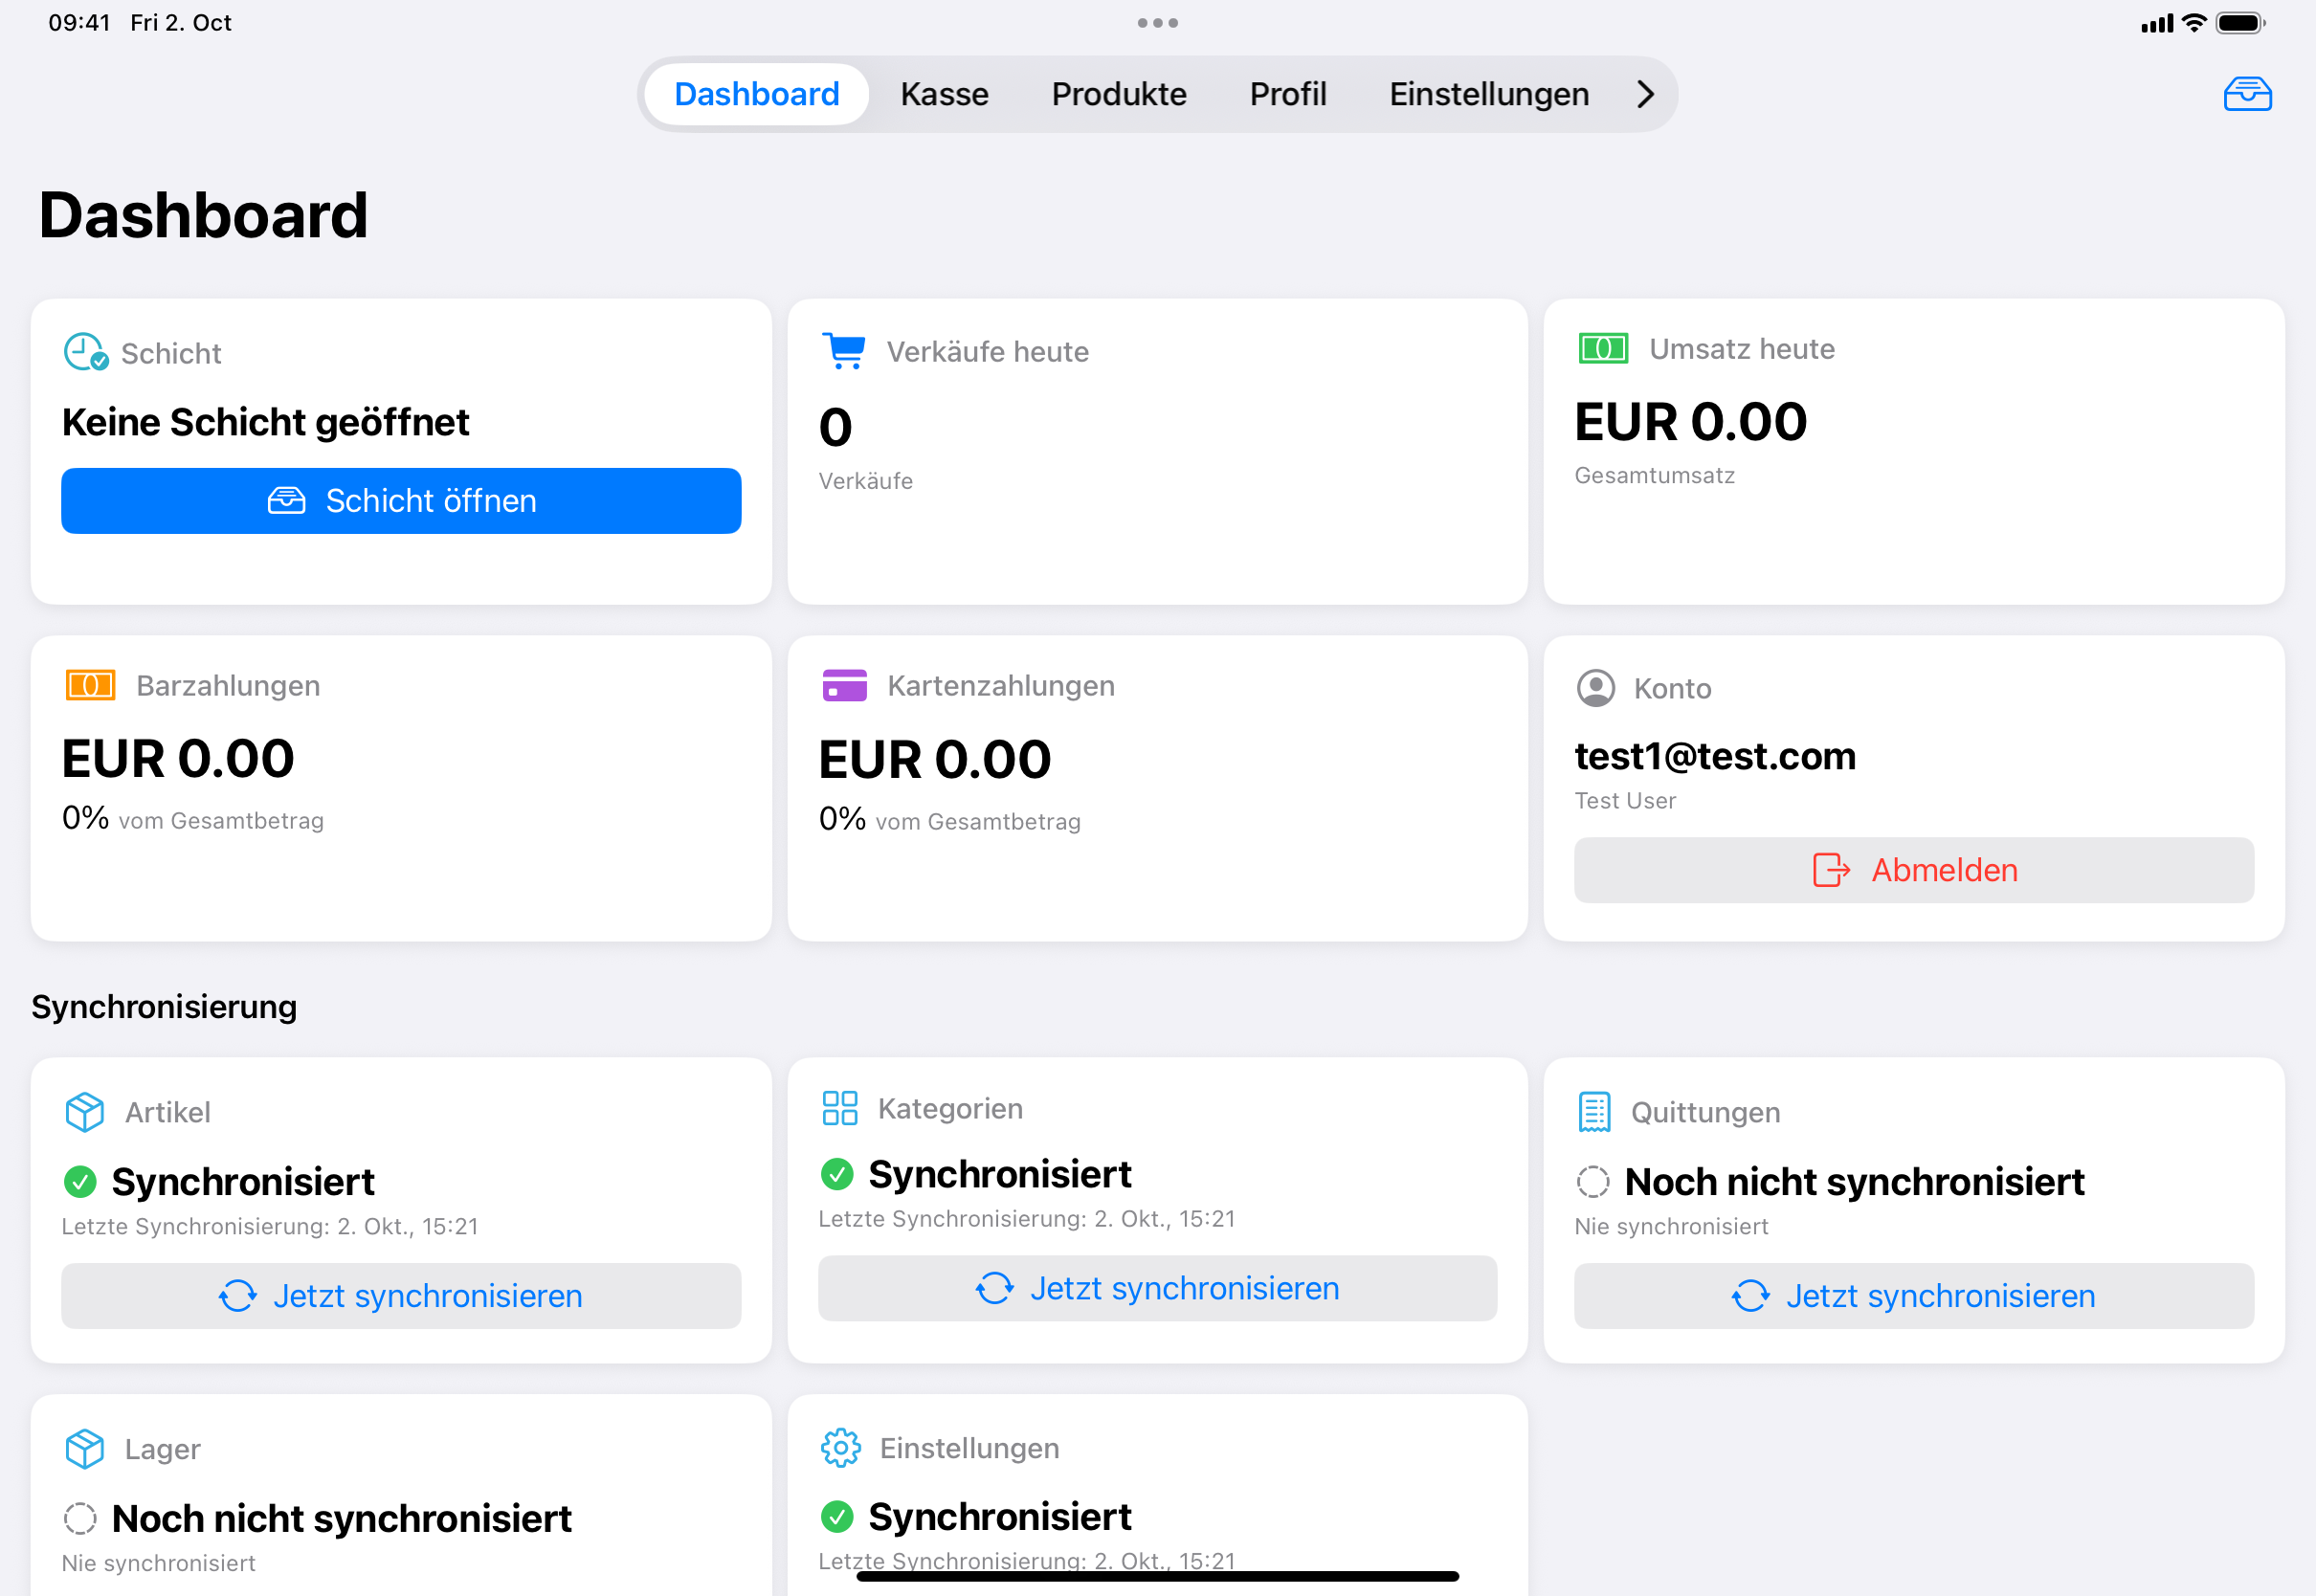Tap the orange Barzahlungen cash icon
Viewport: 2316px width, 1596px height.
pos(90,685)
